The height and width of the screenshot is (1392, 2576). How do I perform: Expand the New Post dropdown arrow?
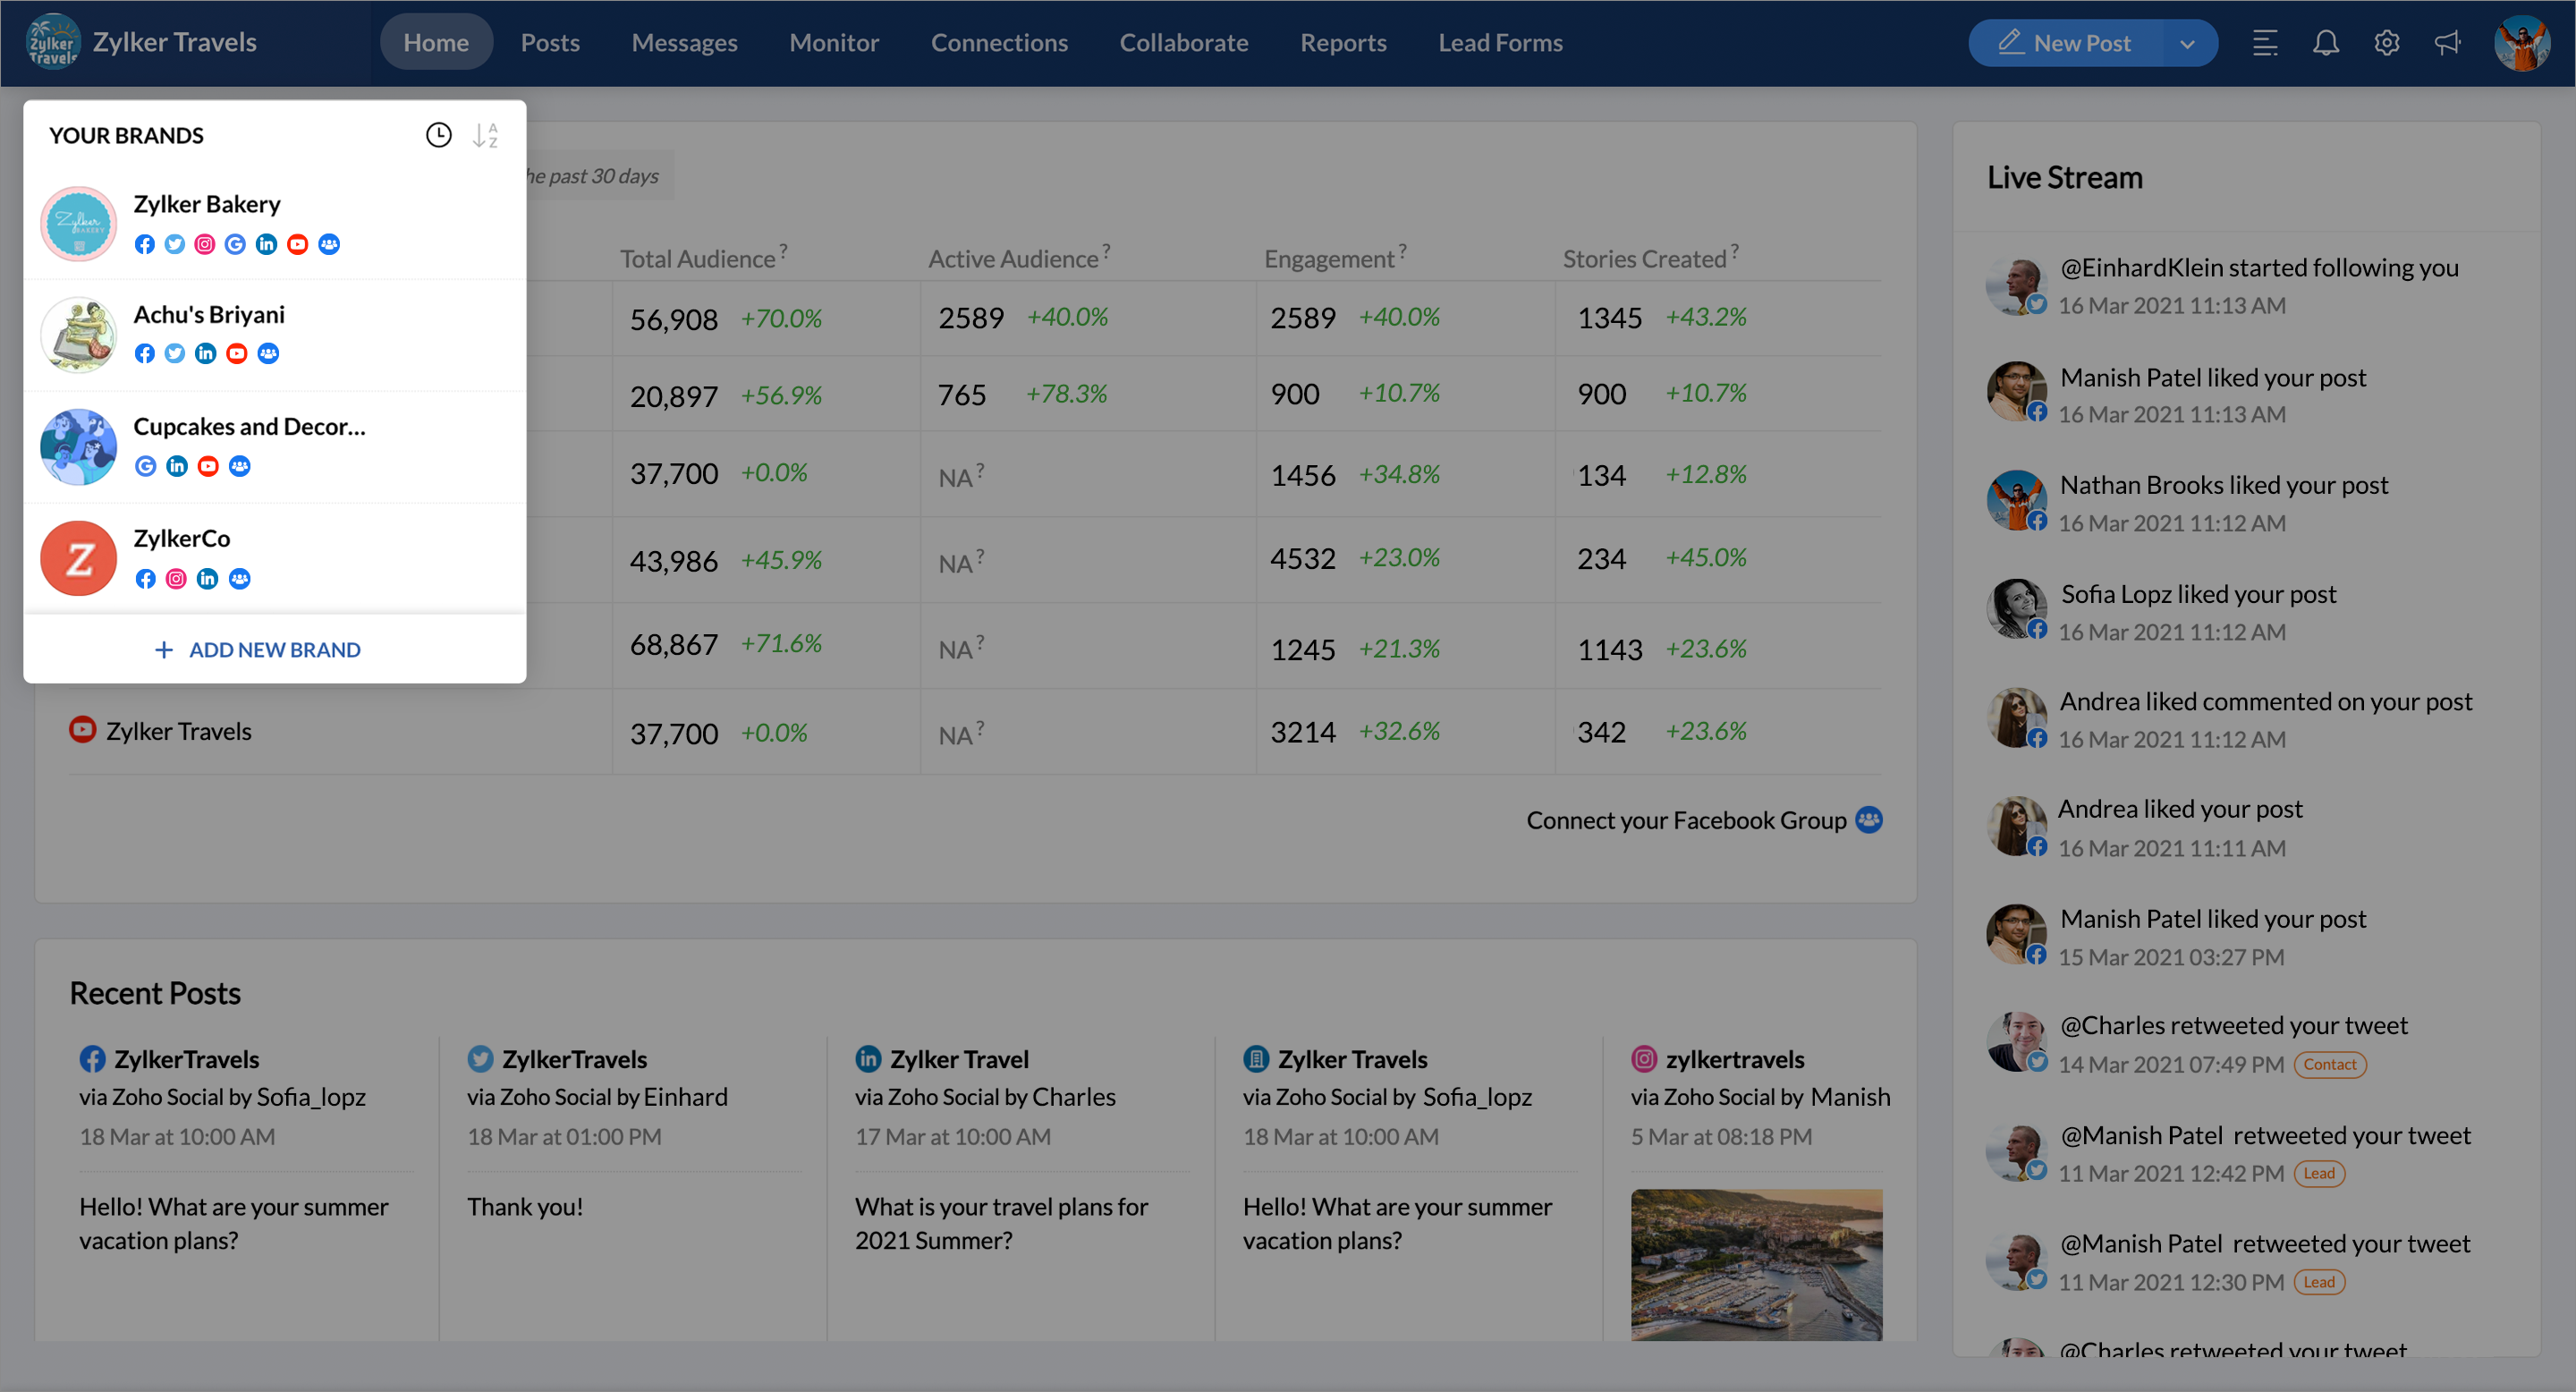pos(2187,44)
